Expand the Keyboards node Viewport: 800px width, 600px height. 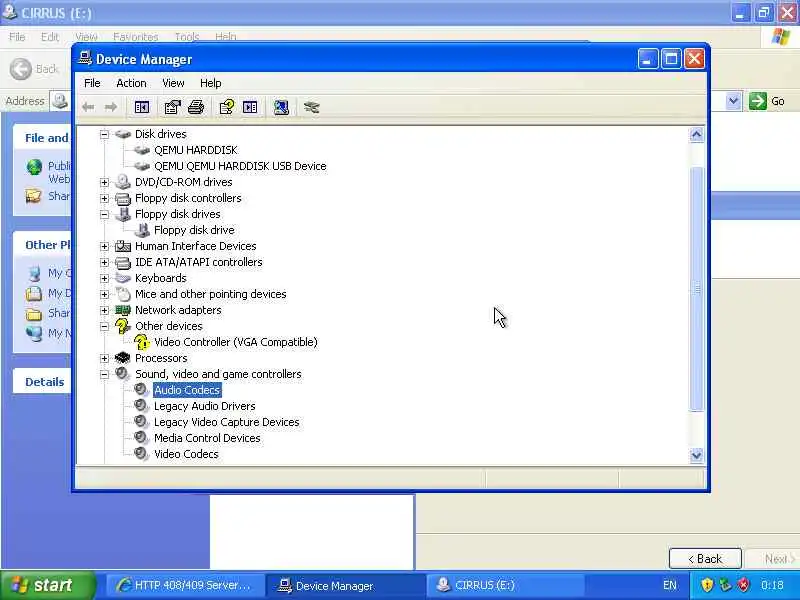105,279
